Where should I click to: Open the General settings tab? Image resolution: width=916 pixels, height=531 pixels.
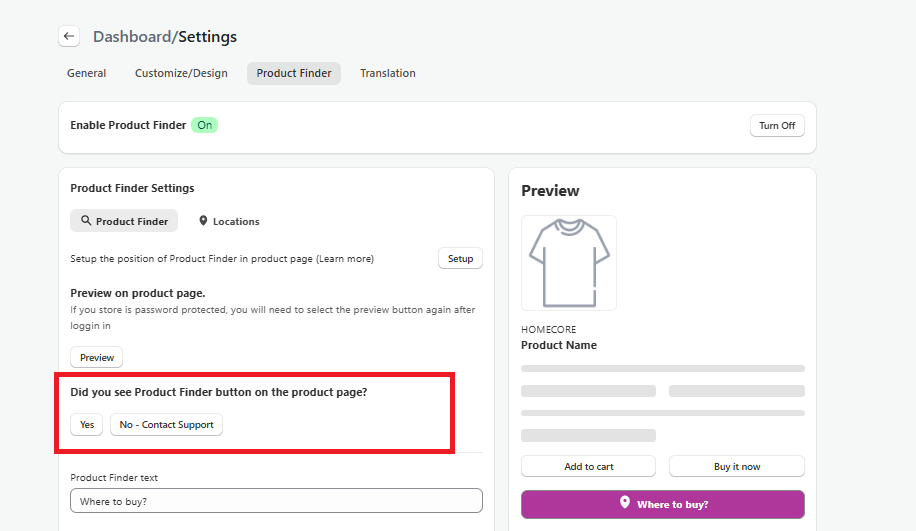(x=87, y=73)
